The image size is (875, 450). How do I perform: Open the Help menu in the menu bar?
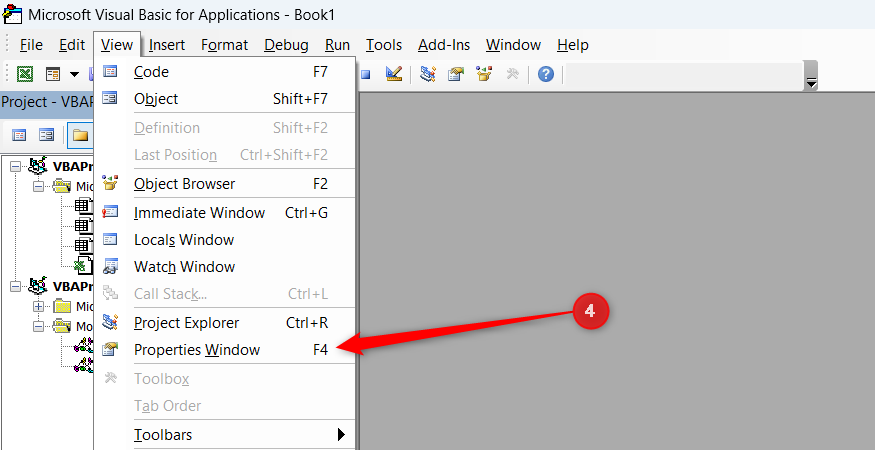[x=573, y=45]
